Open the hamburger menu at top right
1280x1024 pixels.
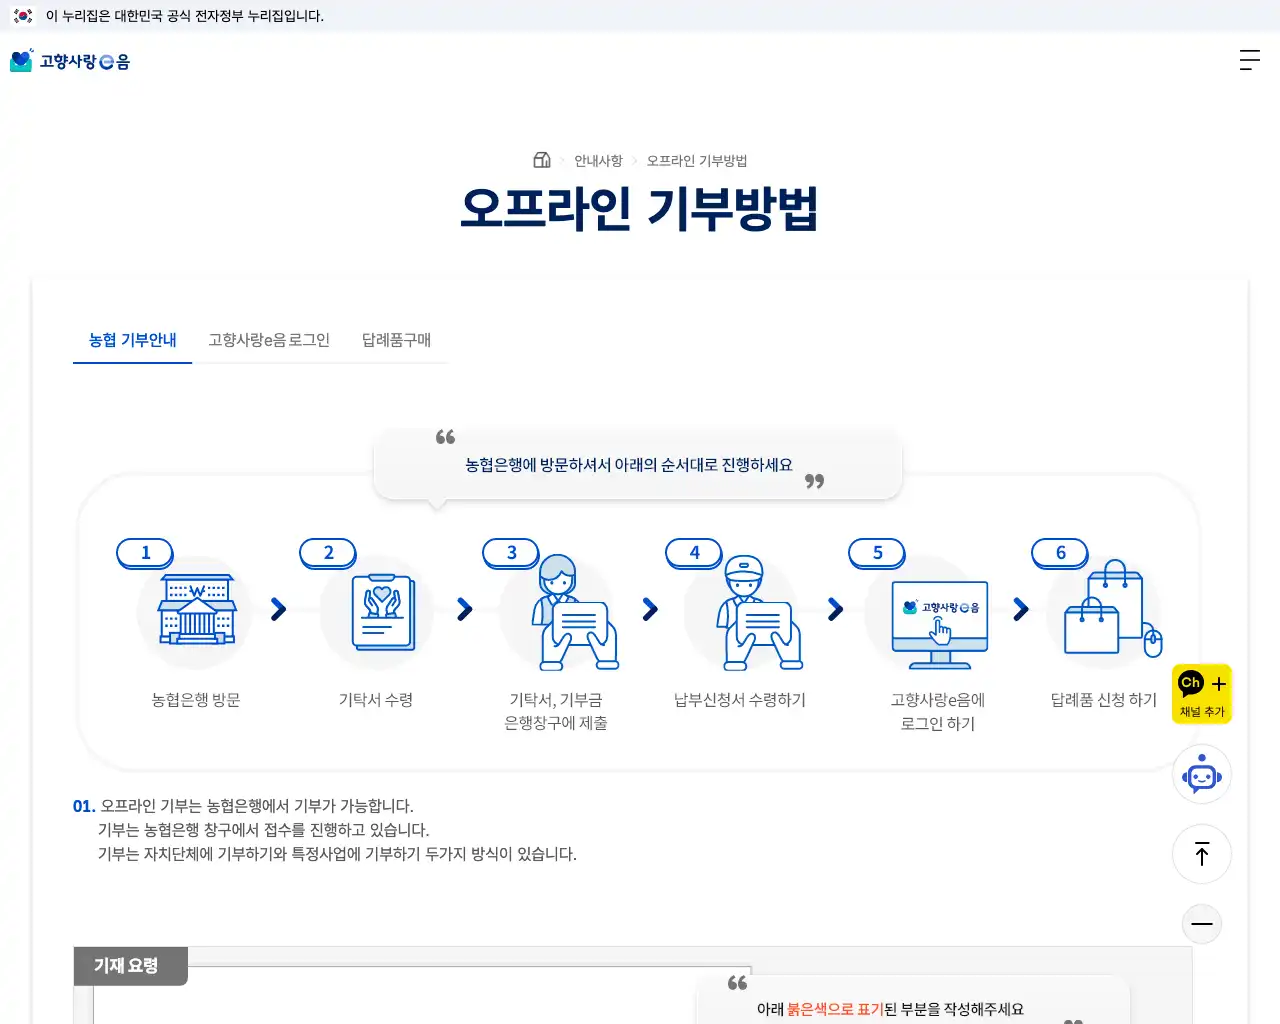pyautogui.click(x=1250, y=60)
